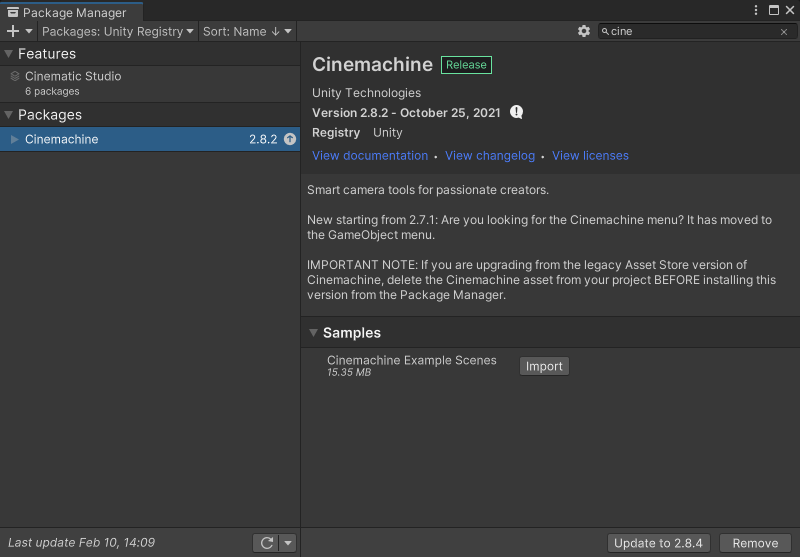Click the version info exclamation icon
The height and width of the screenshot is (557, 800).
(516, 112)
